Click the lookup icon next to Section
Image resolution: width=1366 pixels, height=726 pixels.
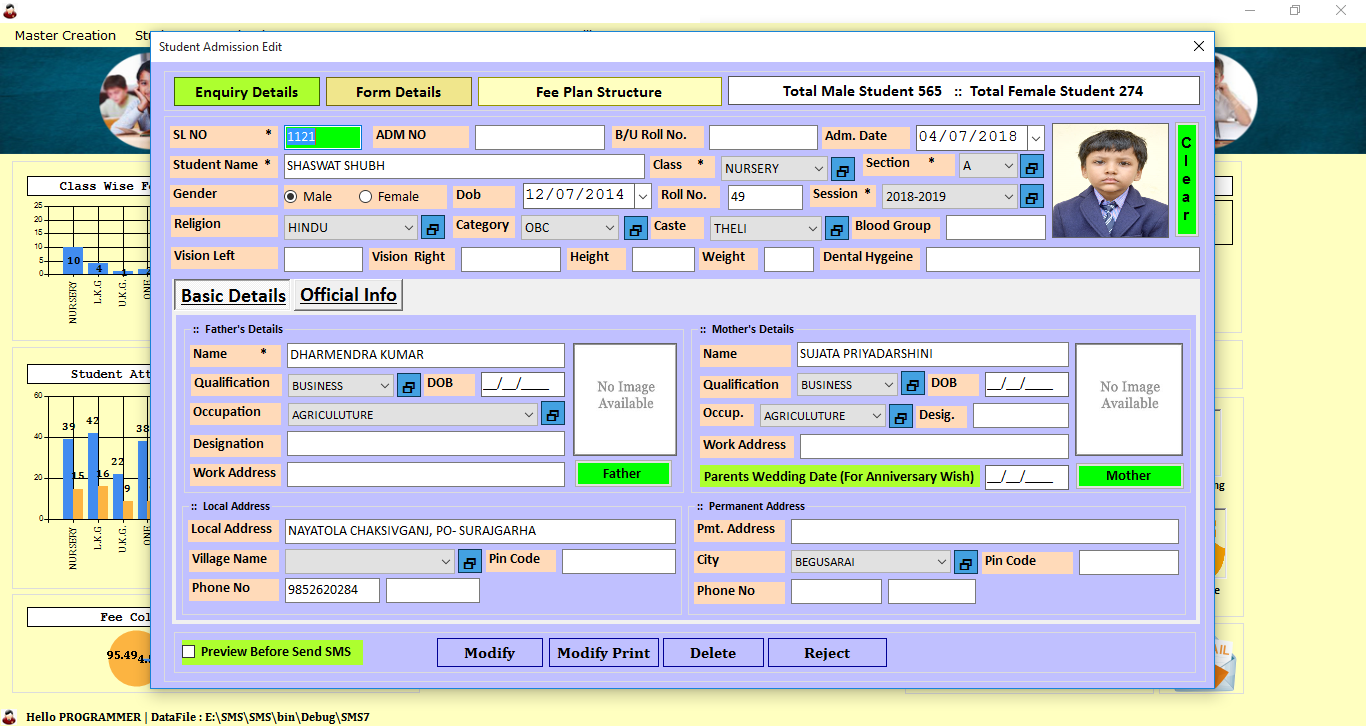1032,166
